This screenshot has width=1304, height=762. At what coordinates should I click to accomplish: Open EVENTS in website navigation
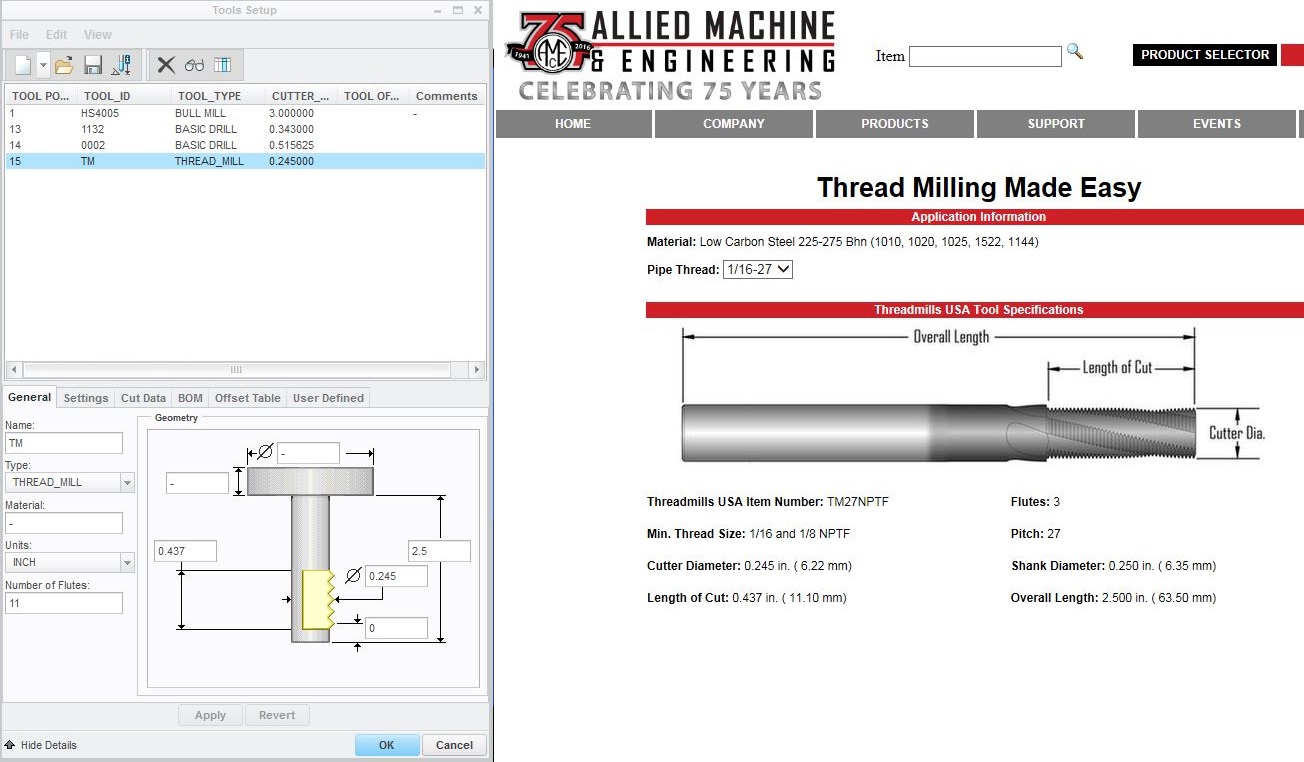[x=1217, y=124]
